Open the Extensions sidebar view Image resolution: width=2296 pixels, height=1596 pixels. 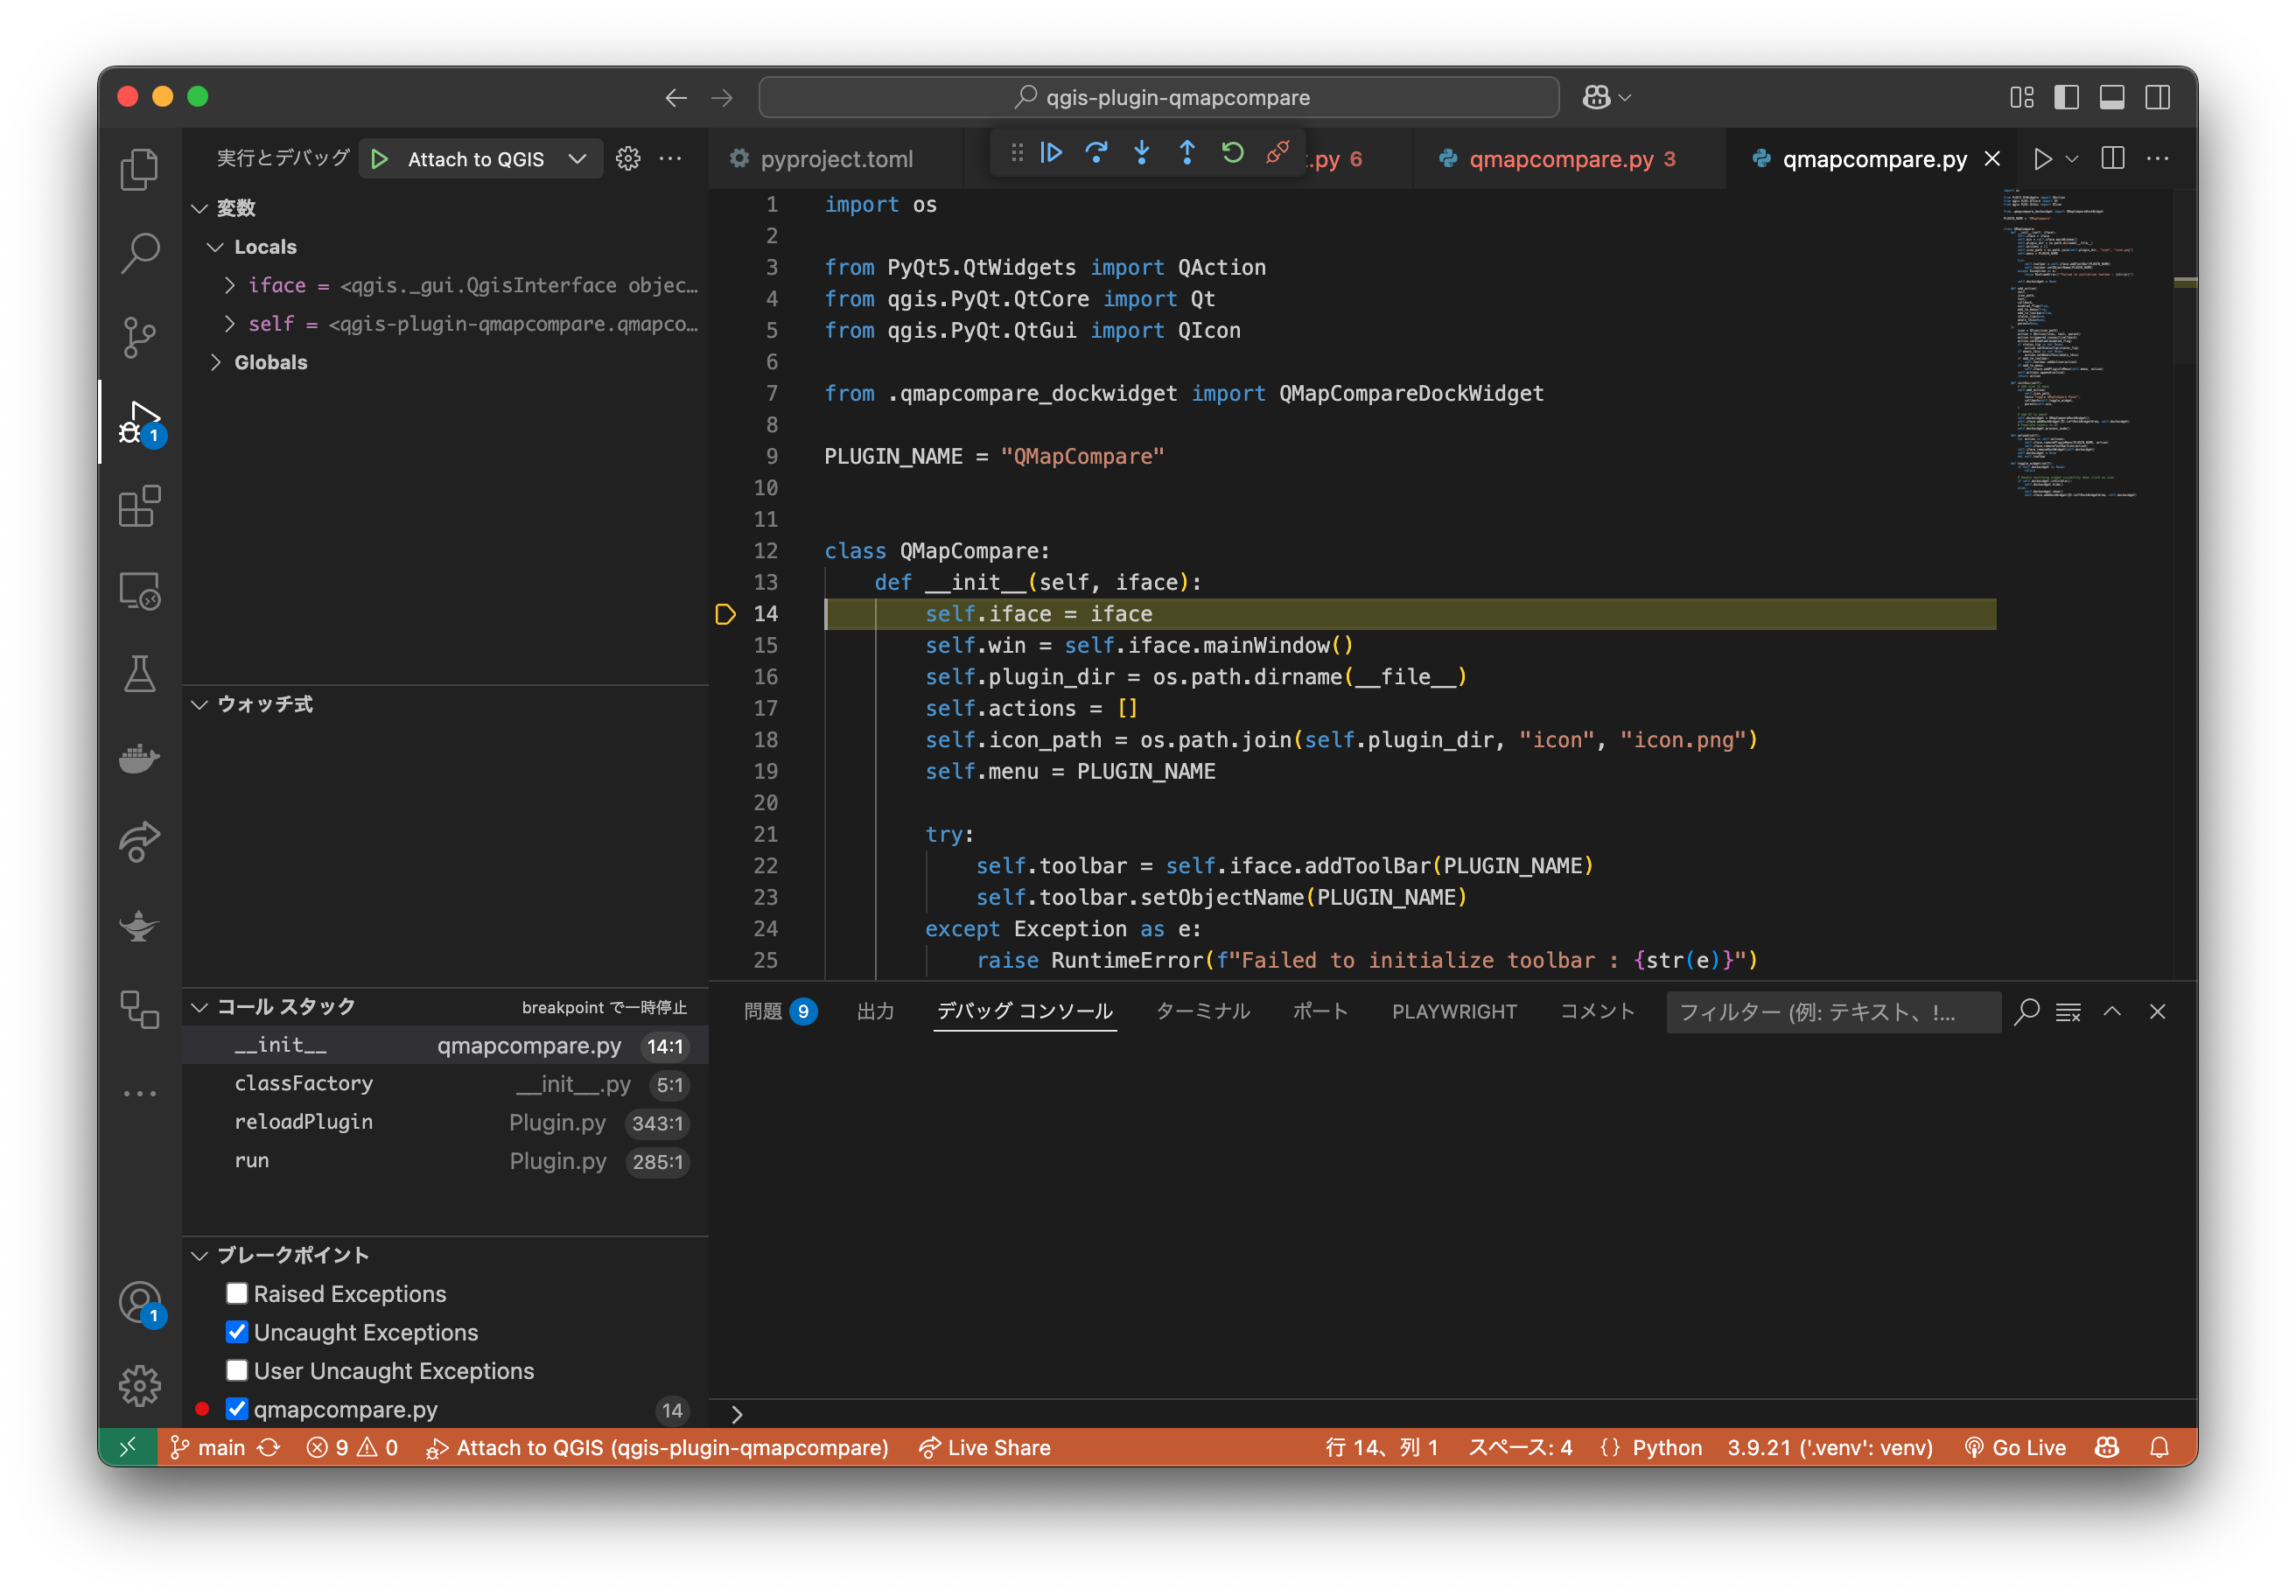pyautogui.click(x=139, y=506)
